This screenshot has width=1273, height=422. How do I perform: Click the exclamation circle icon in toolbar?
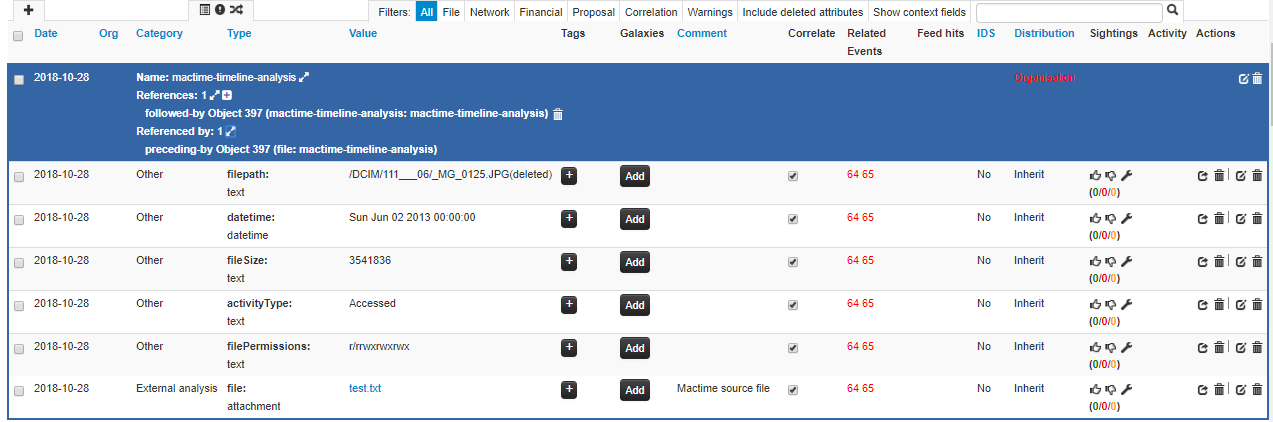(220, 10)
